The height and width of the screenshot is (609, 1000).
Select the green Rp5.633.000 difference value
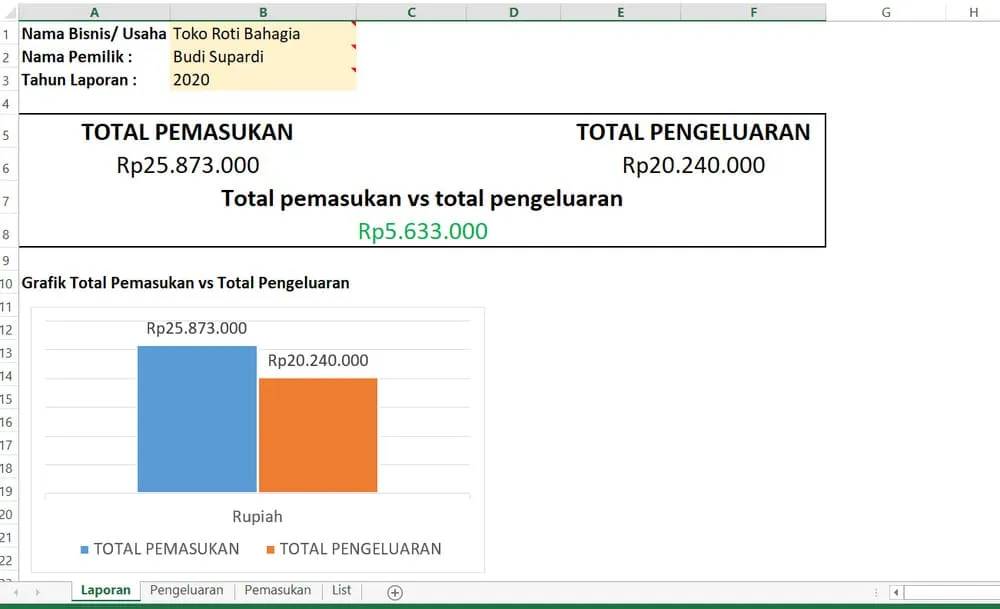[422, 231]
